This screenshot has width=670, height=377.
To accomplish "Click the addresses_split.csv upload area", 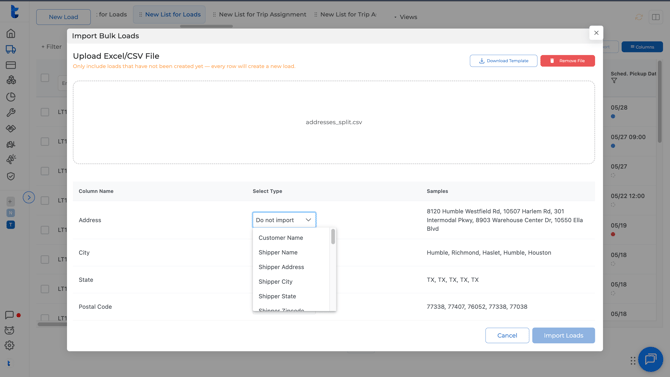I will point(334,122).
